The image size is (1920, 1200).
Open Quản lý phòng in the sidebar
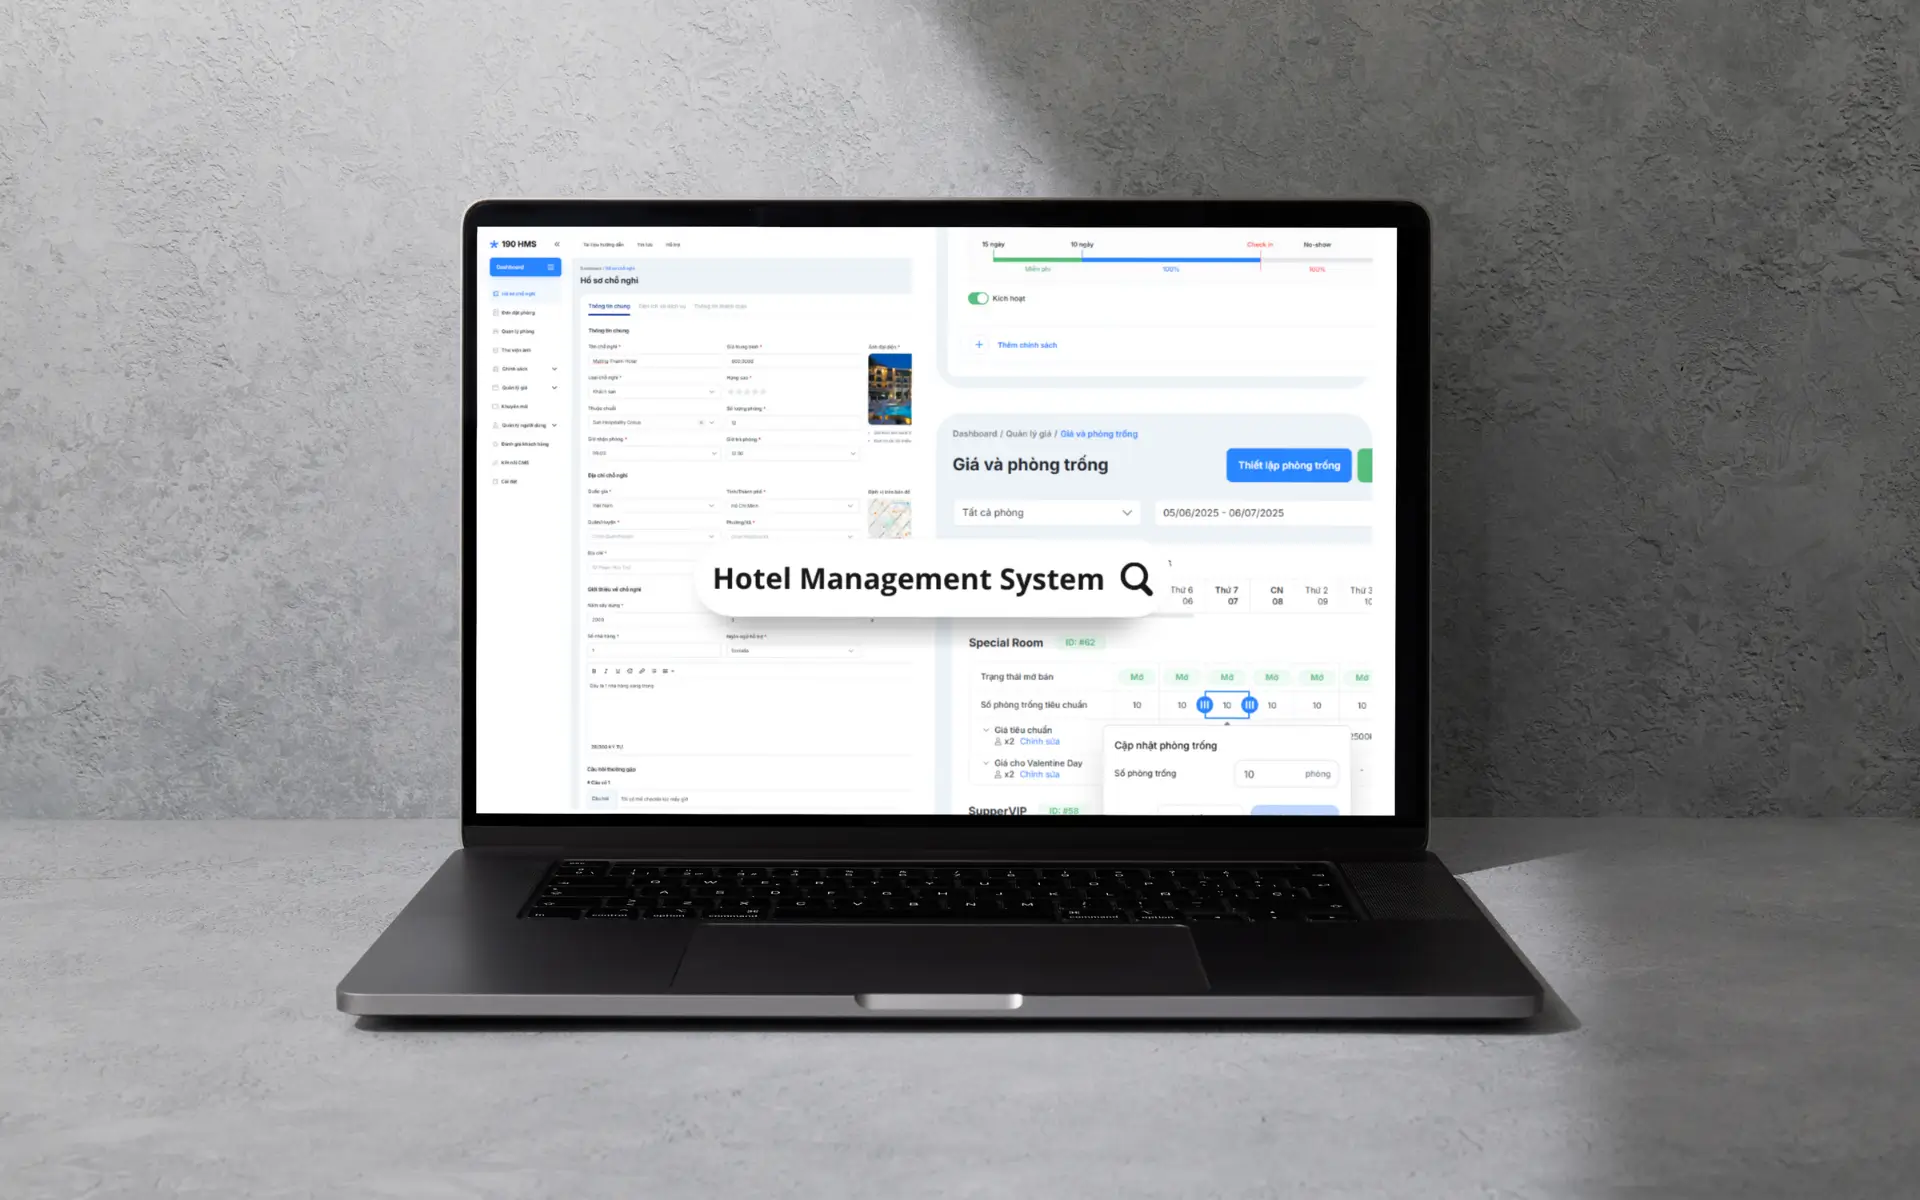518,331
